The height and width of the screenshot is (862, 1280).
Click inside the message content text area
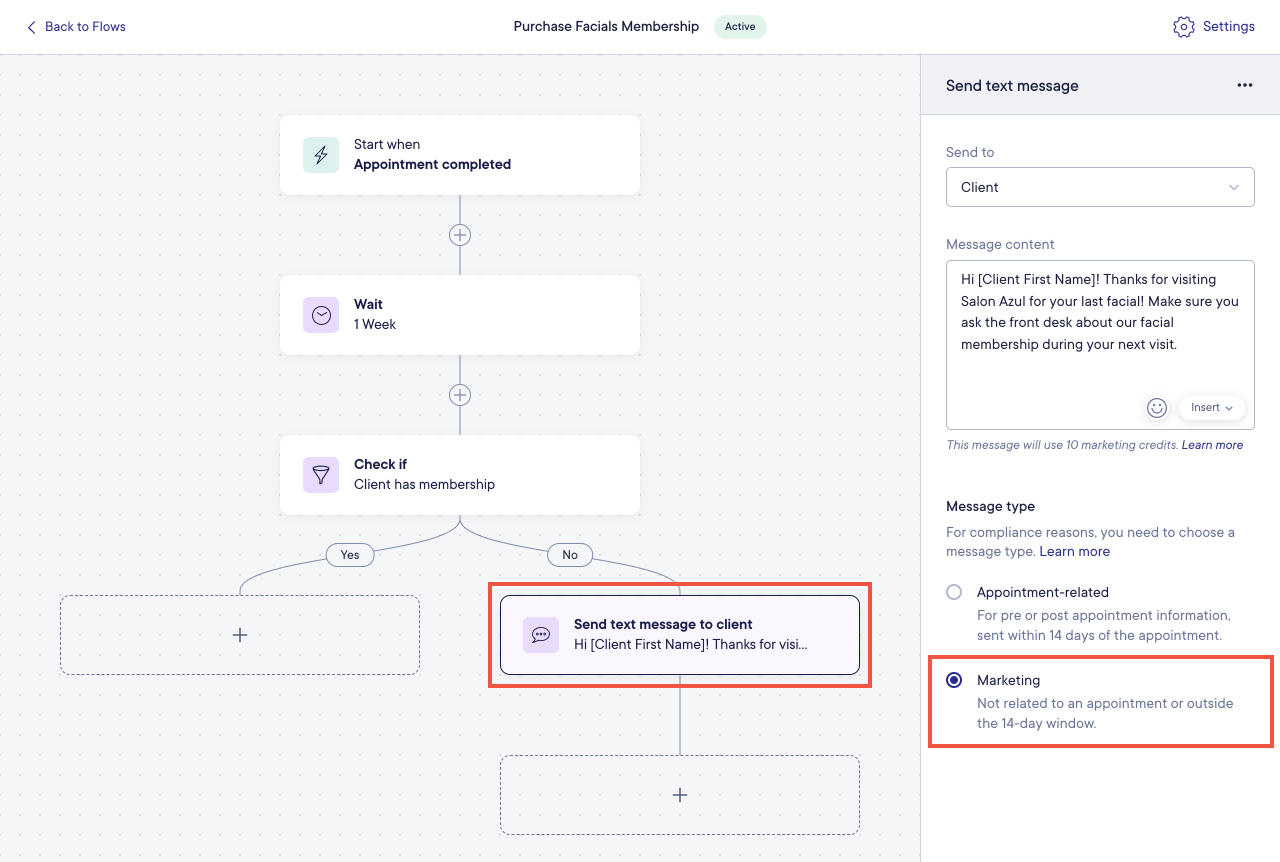coord(1100,330)
